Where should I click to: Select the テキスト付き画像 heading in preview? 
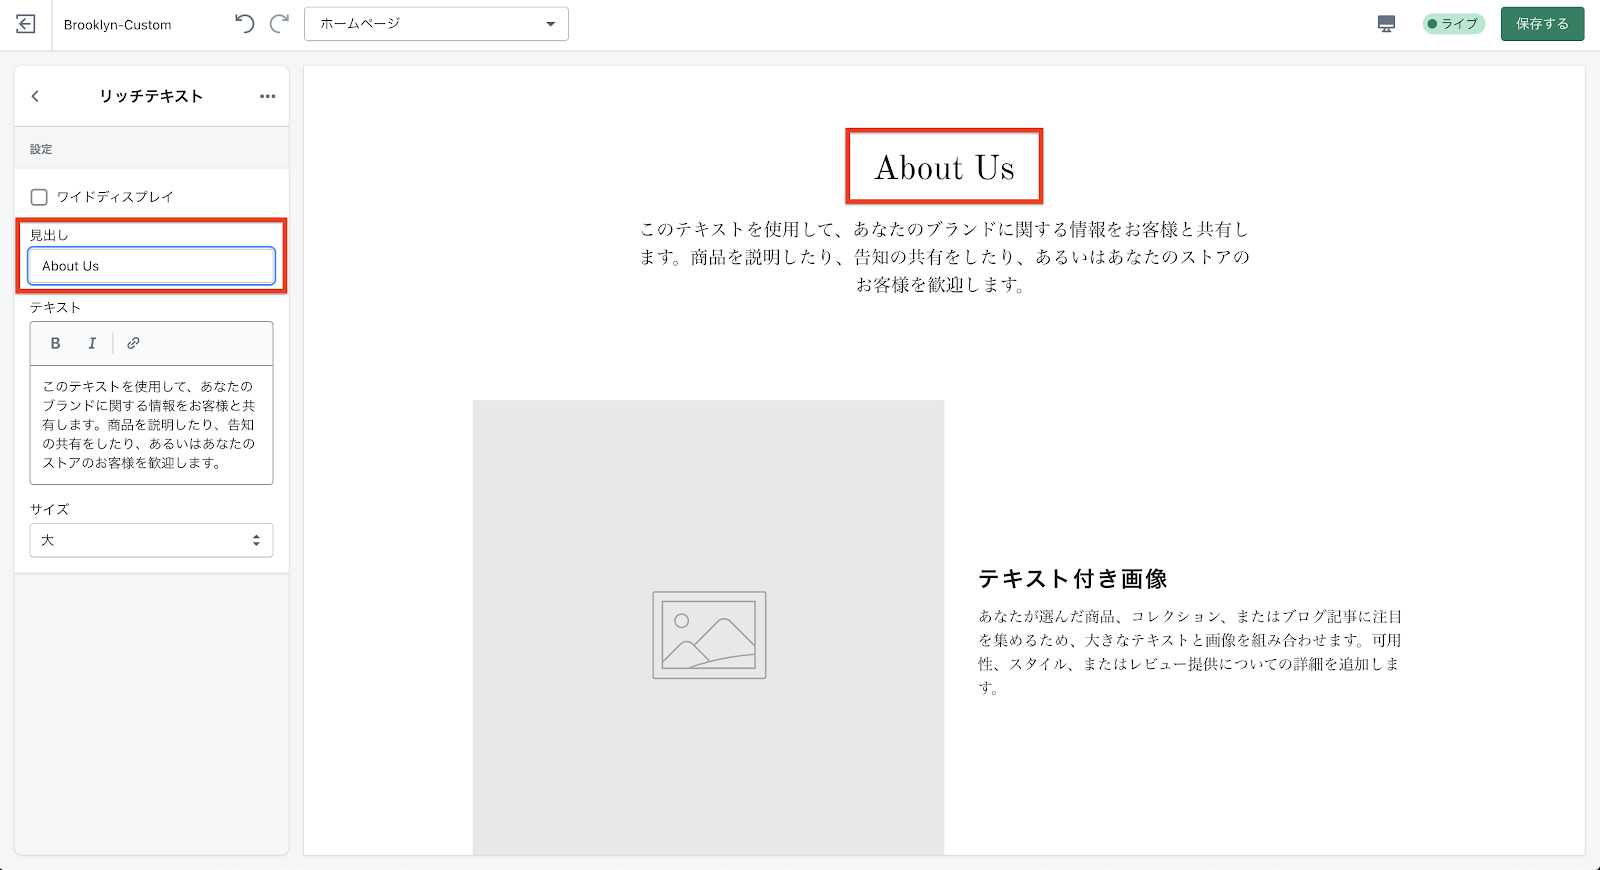(1072, 579)
